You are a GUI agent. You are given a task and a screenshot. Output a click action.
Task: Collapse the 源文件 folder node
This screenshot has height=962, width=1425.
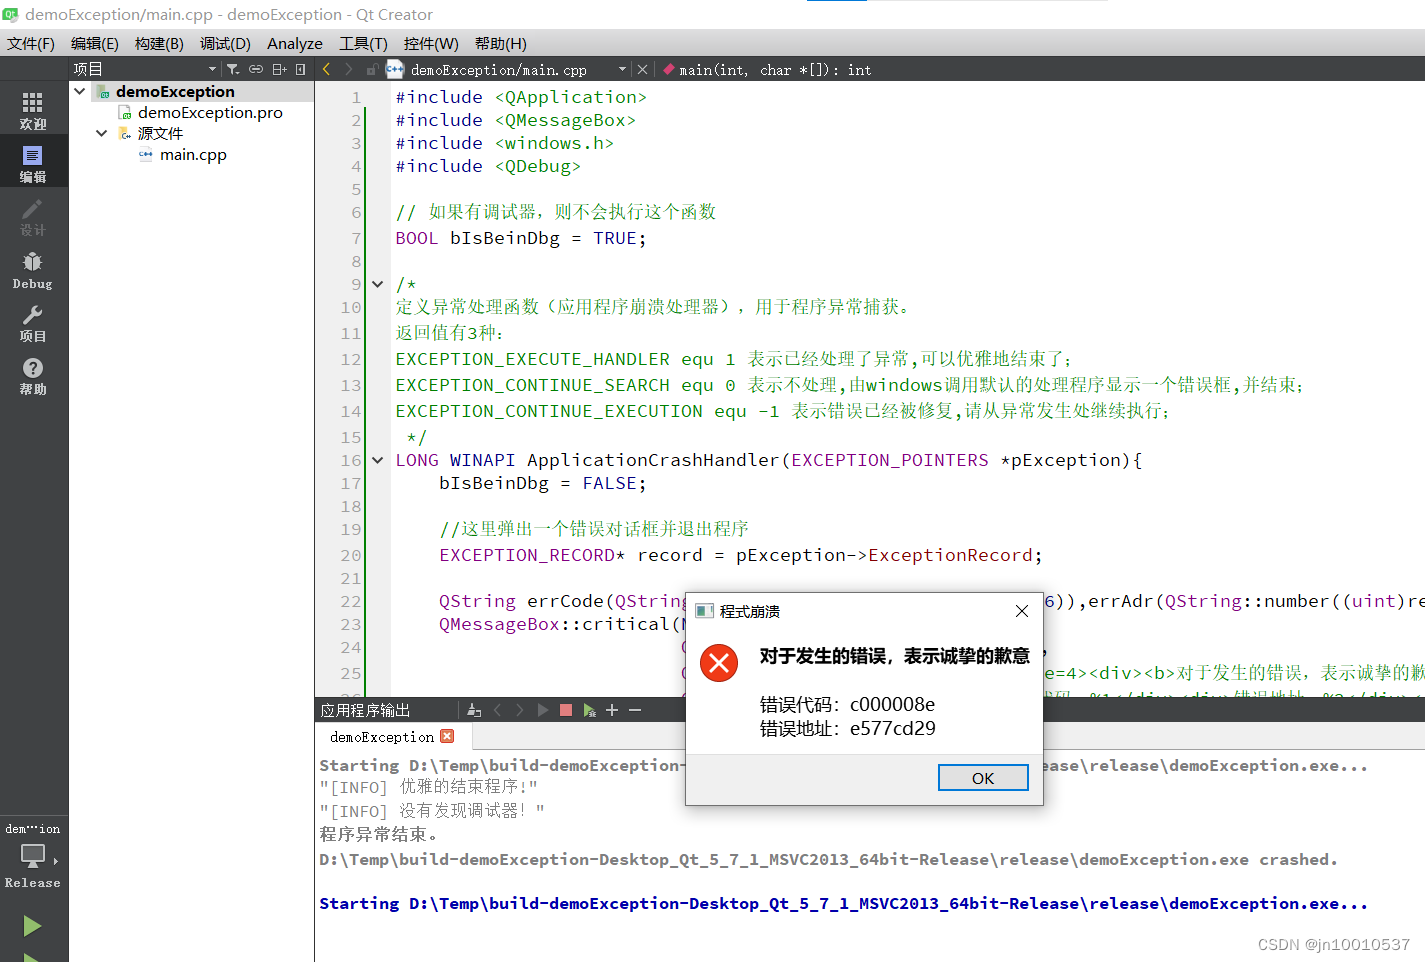tap(100, 132)
